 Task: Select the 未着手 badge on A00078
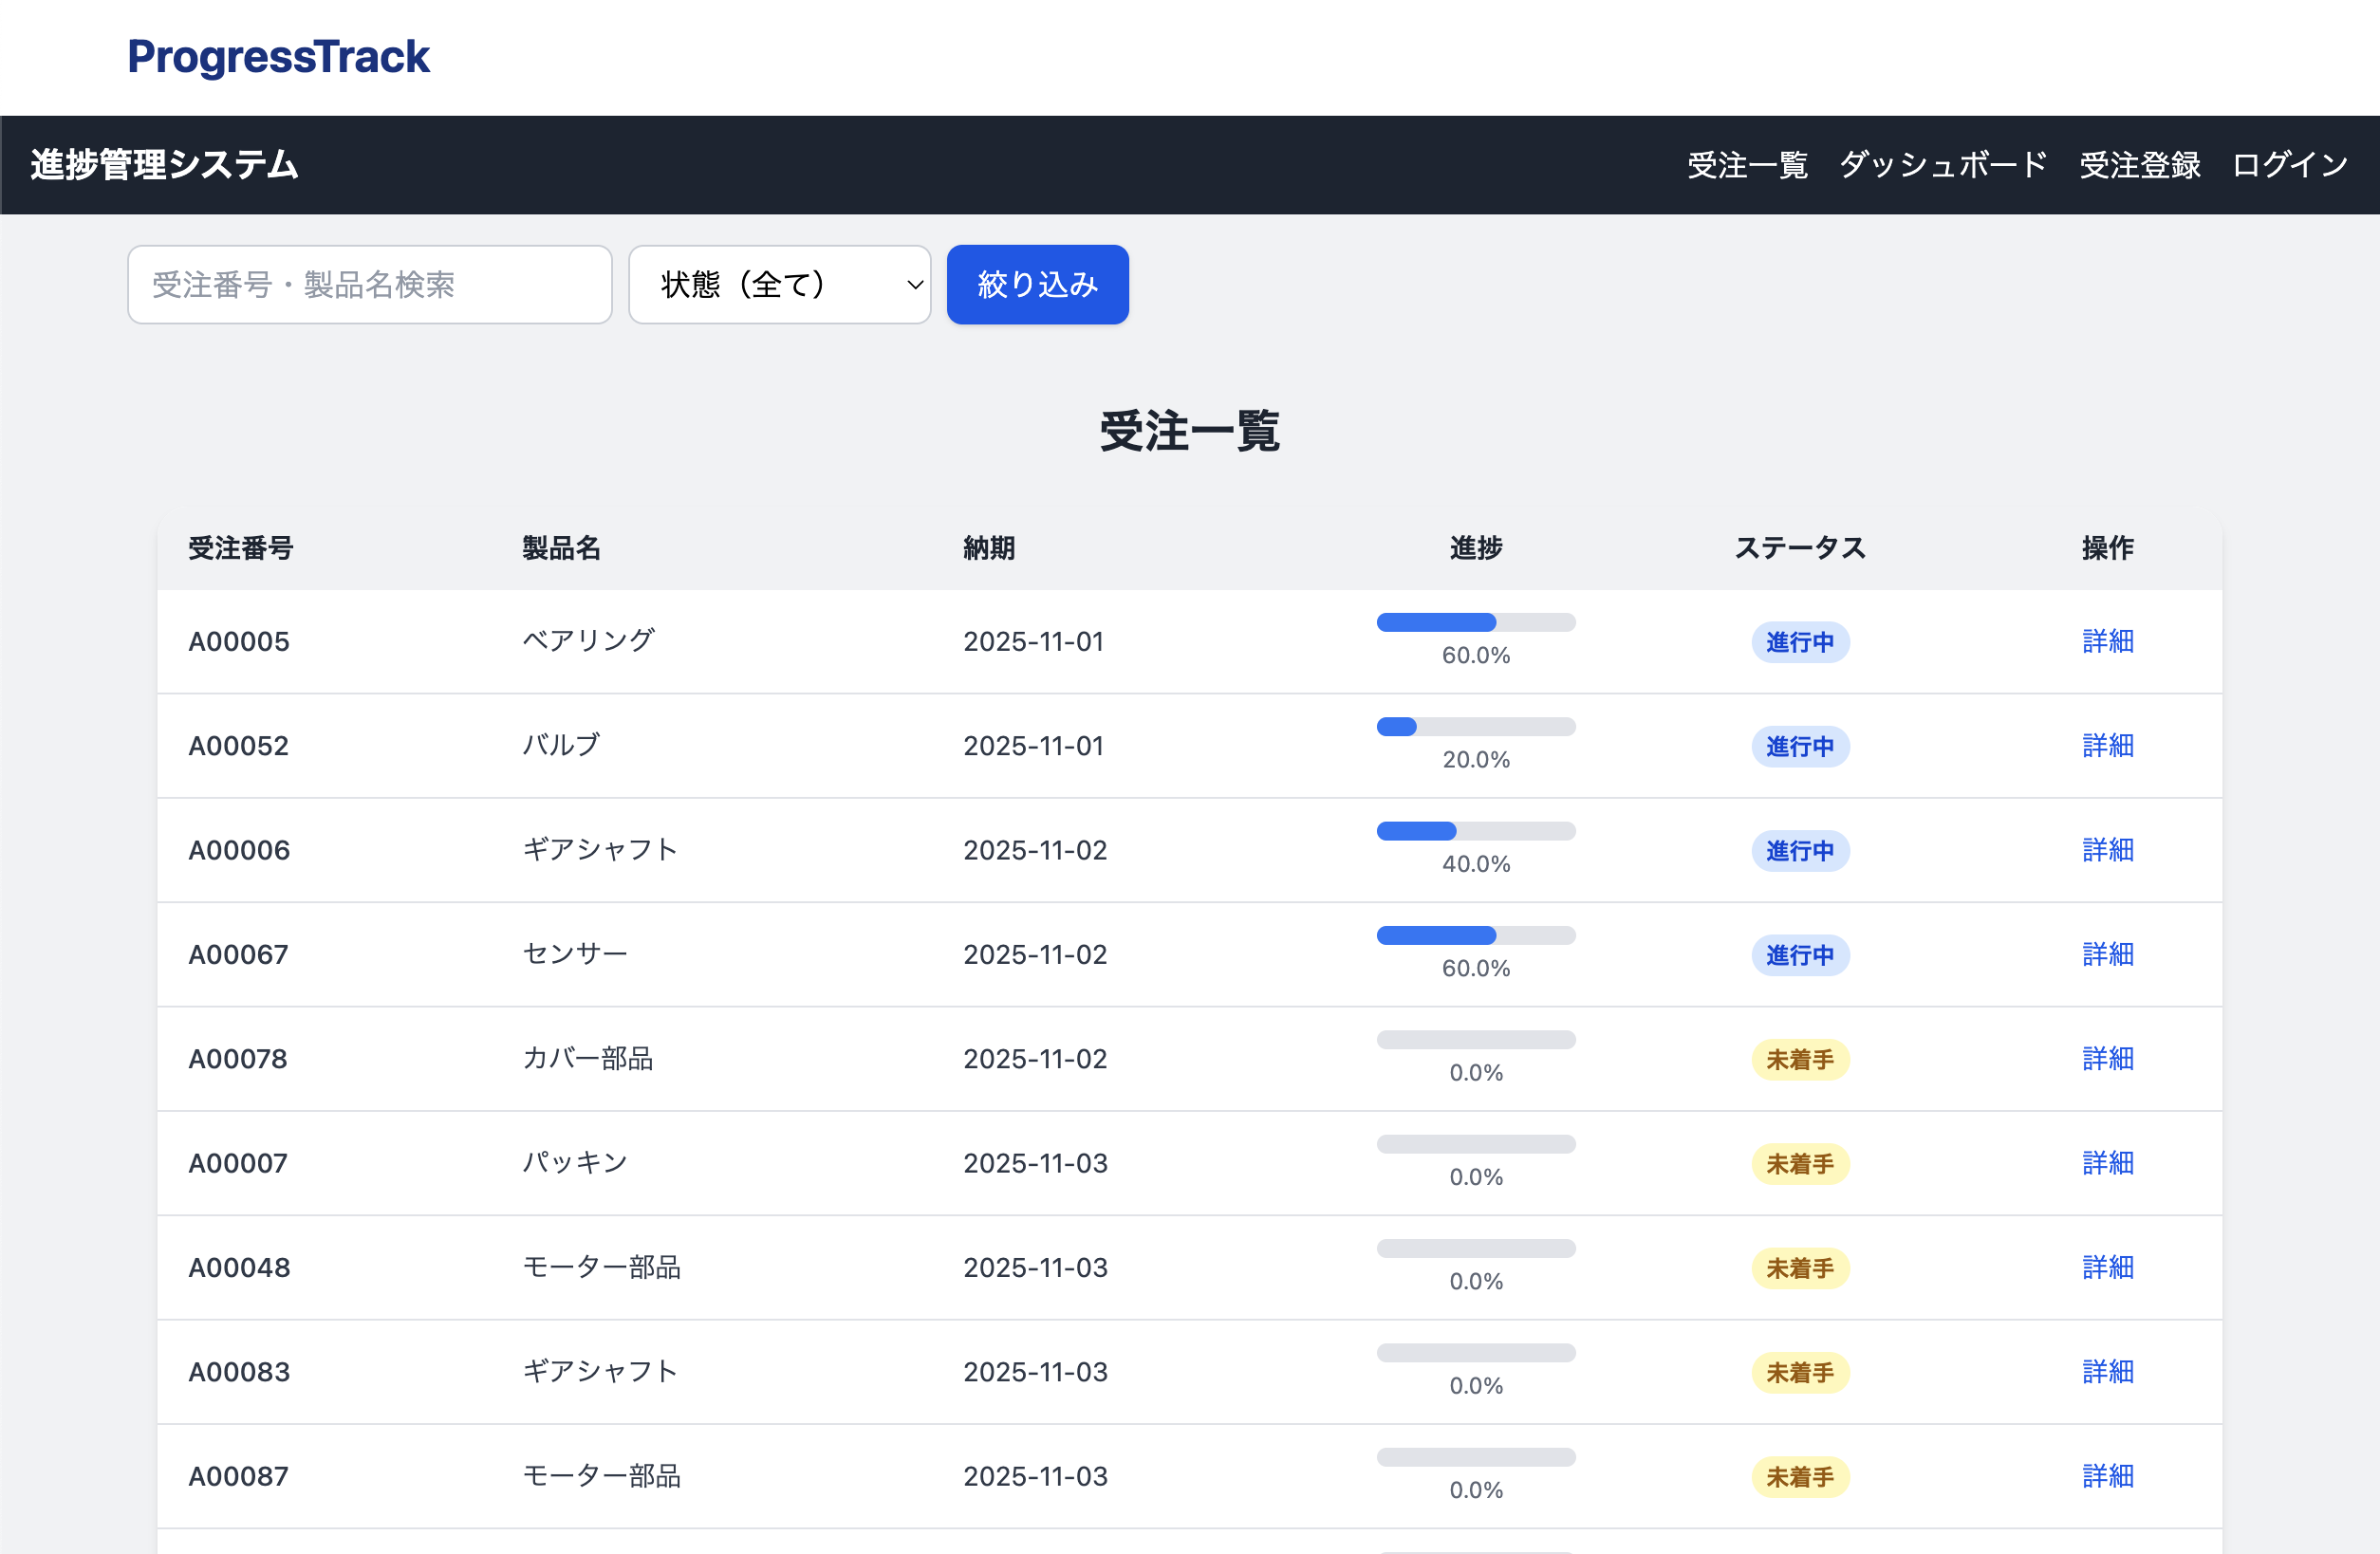tap(1799, 1059)
